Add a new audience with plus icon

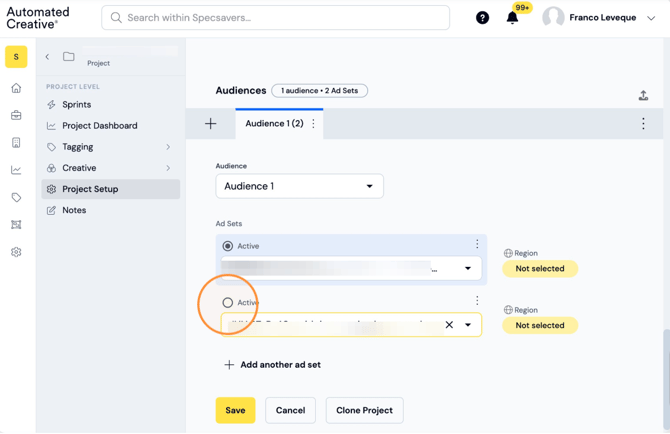210,124
